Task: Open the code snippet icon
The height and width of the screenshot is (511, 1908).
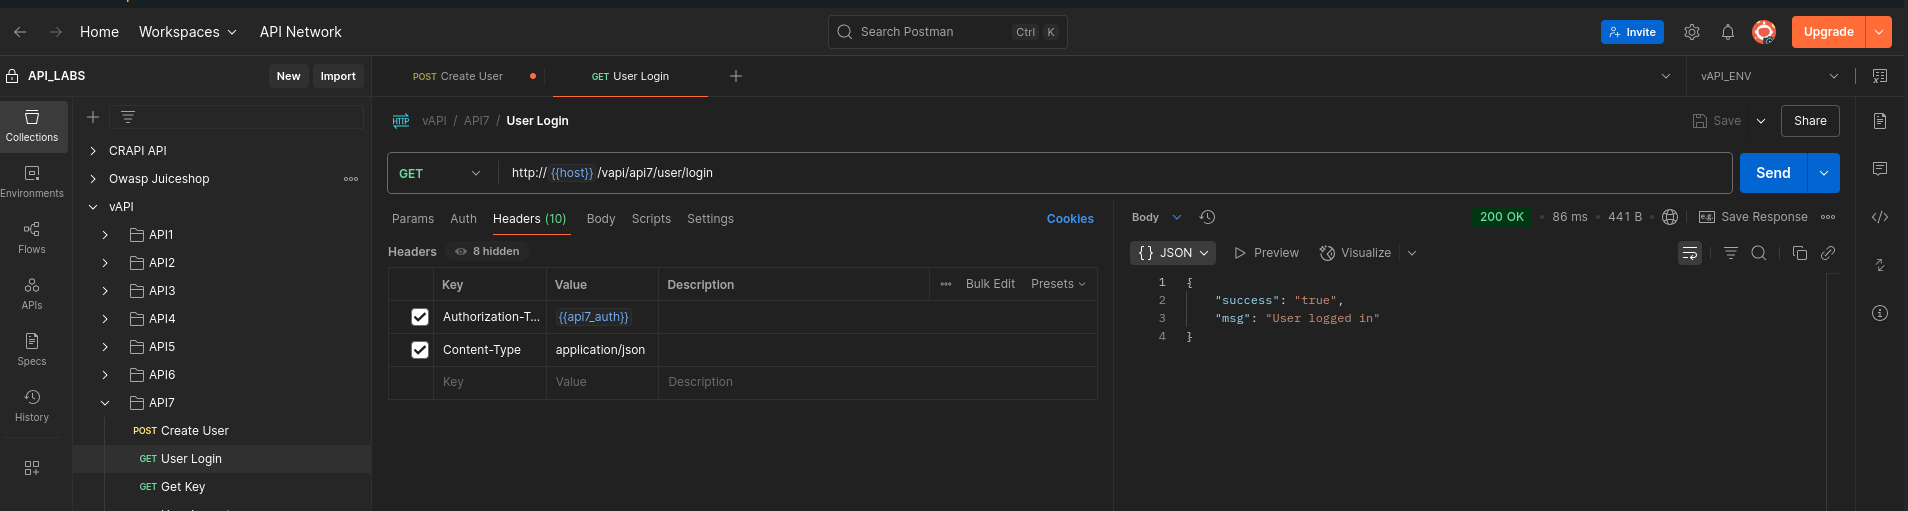Action: (1880, 217)
